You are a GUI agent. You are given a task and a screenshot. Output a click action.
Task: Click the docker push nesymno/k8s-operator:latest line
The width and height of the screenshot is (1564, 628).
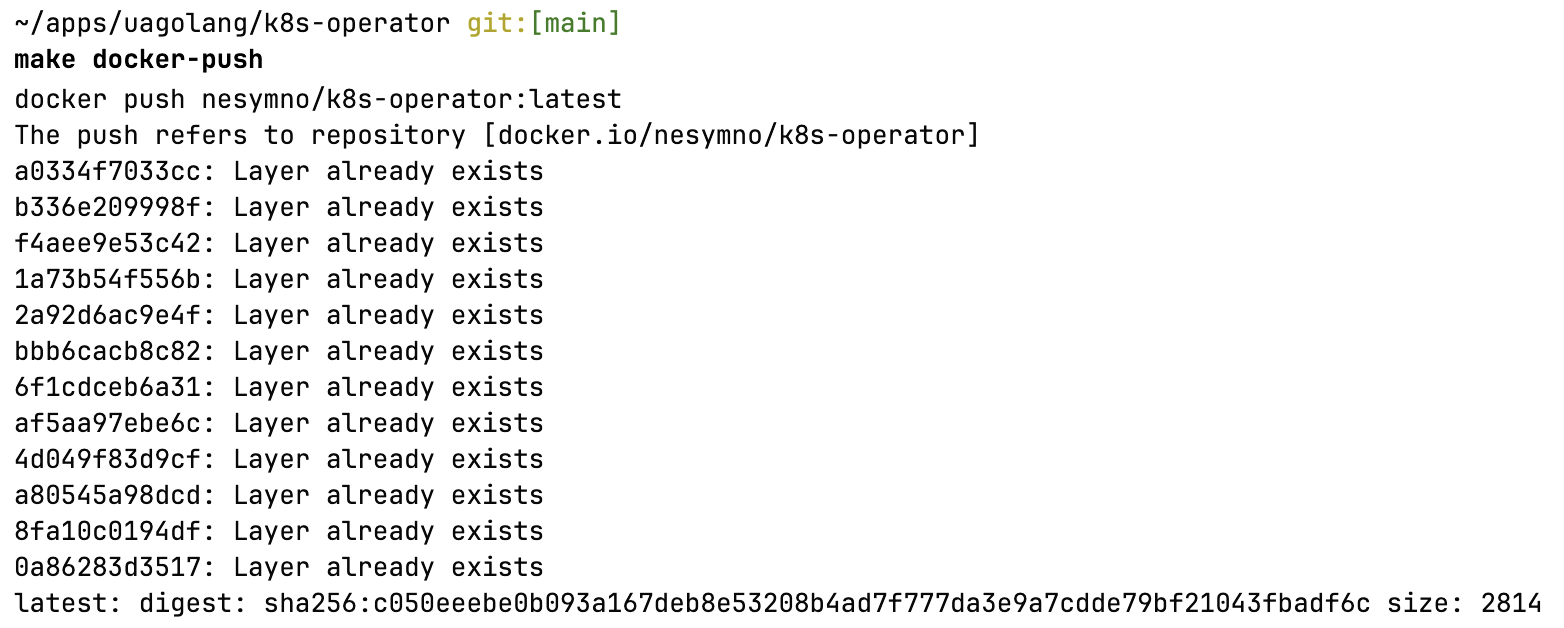tap(318, 99)
